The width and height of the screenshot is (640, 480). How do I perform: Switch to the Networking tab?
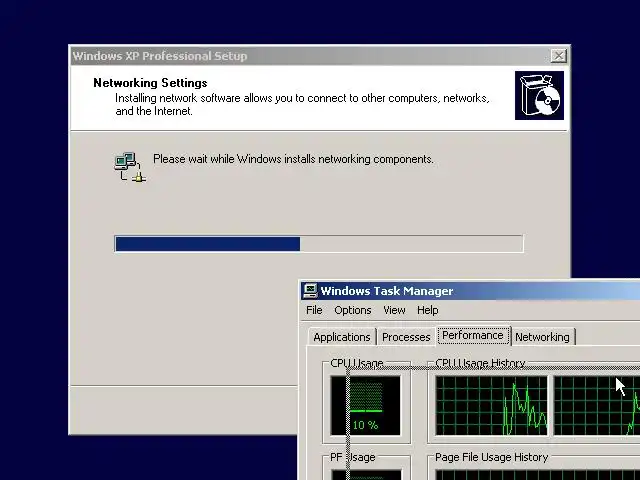pos(542,337)
